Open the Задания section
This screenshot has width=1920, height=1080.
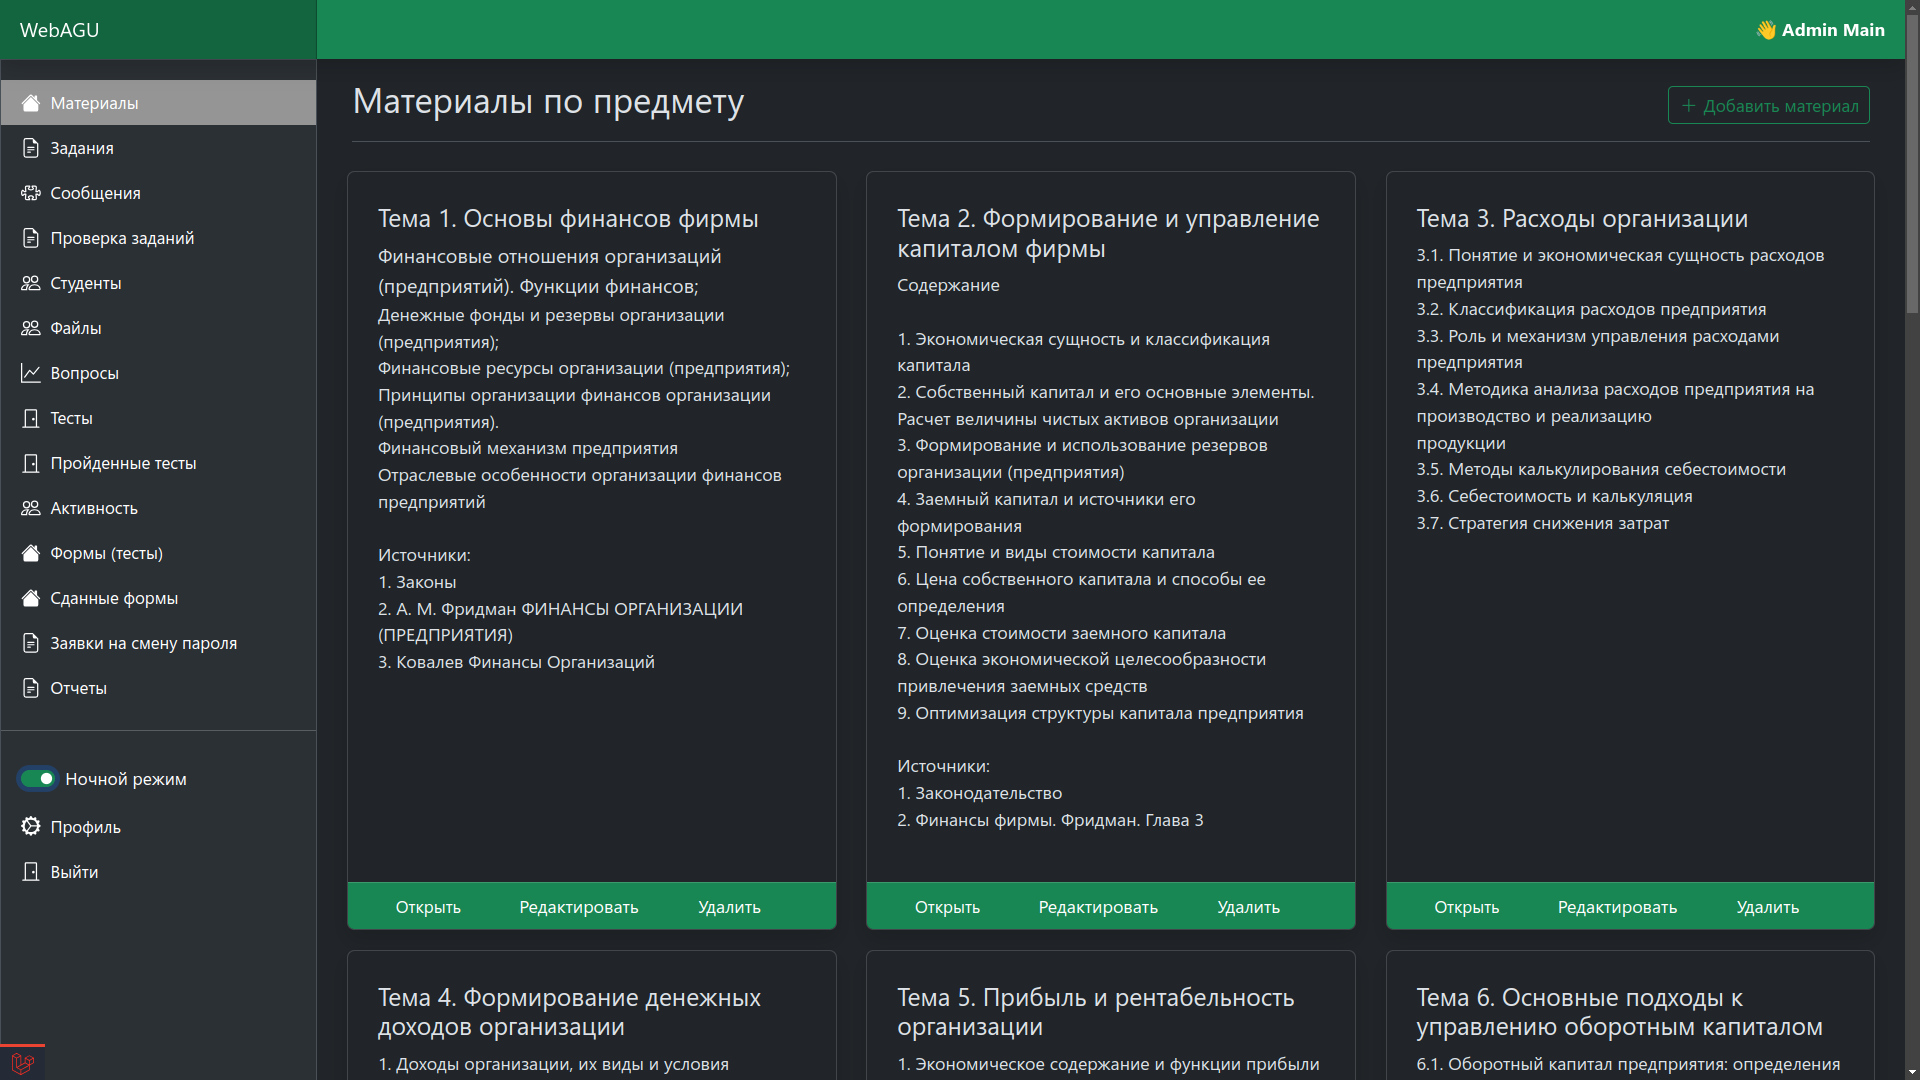(158, 148)
